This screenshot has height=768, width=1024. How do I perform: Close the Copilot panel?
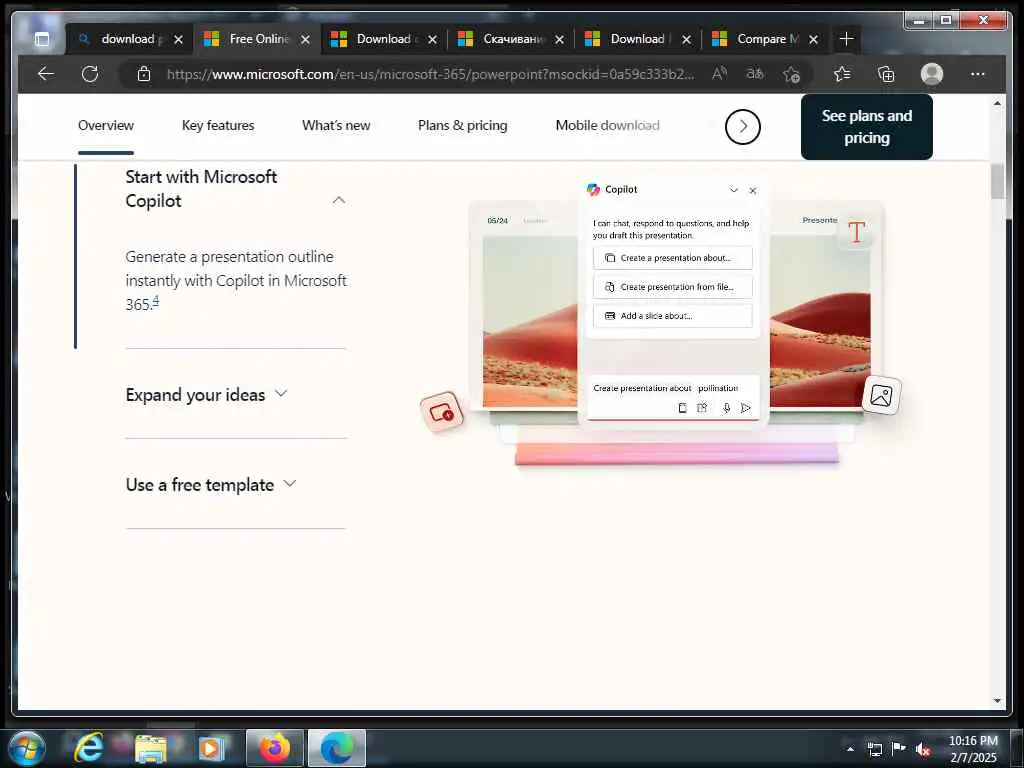[x=752, y=190]
